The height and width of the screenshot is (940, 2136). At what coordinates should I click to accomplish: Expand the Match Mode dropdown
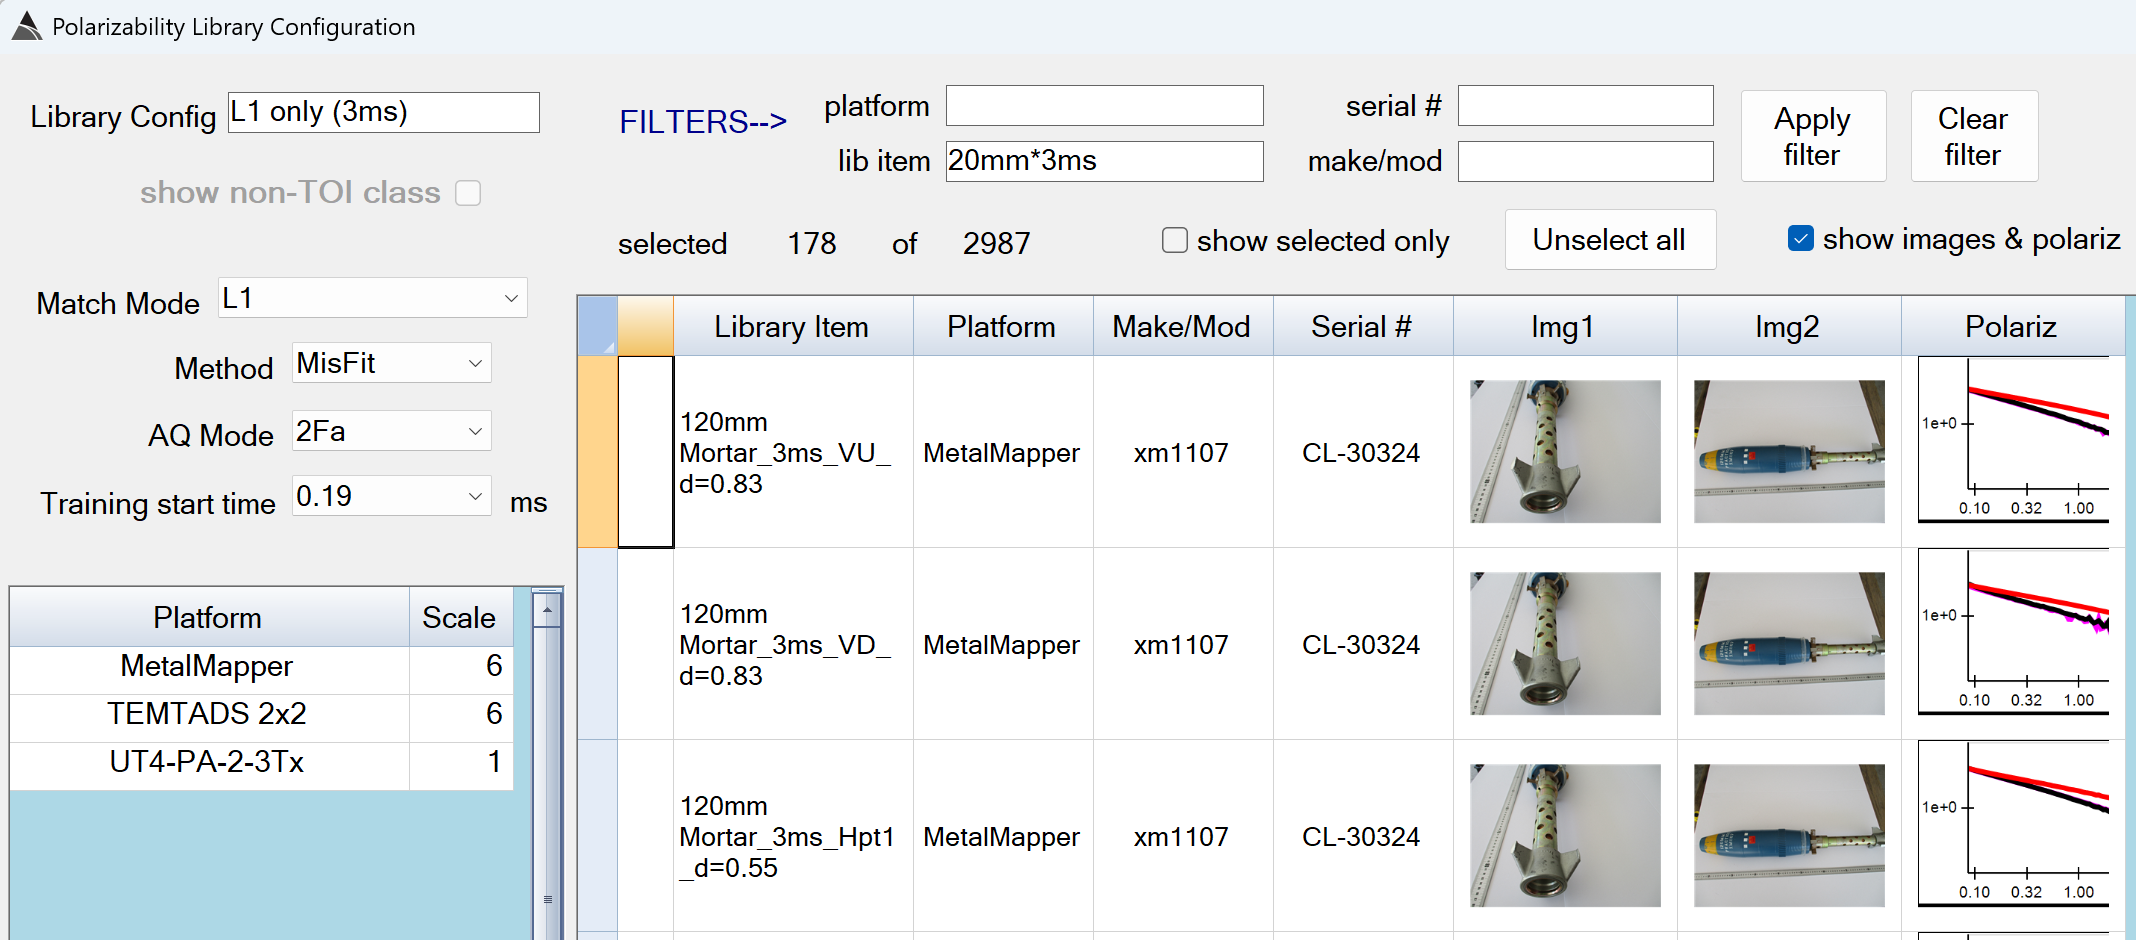[510, 298]
